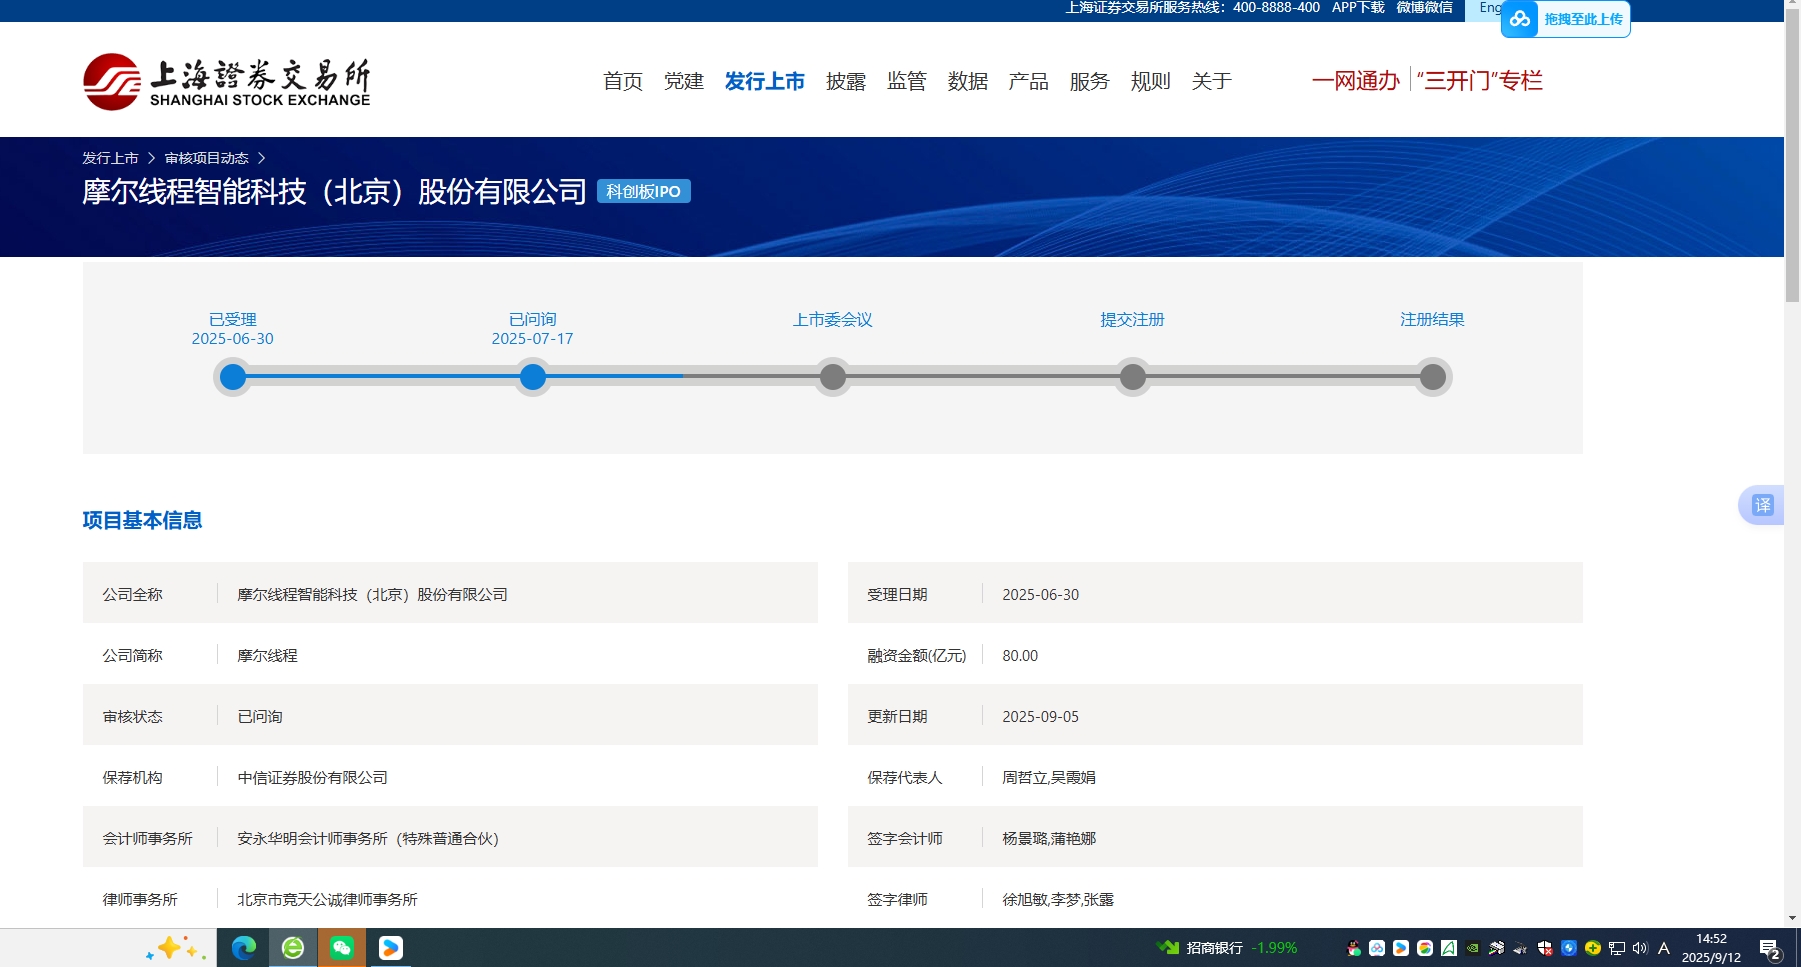Click the APP下载 link
The image size is (1801, 967).
(x=1358, y=7)
